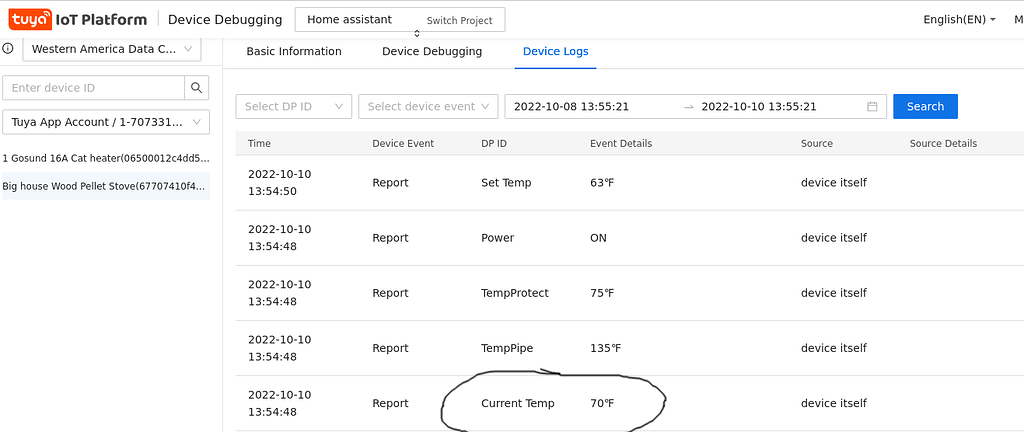Open the Tuya App Account dropdown
The image size is (1024, 432).
click(x=106, y=122)
